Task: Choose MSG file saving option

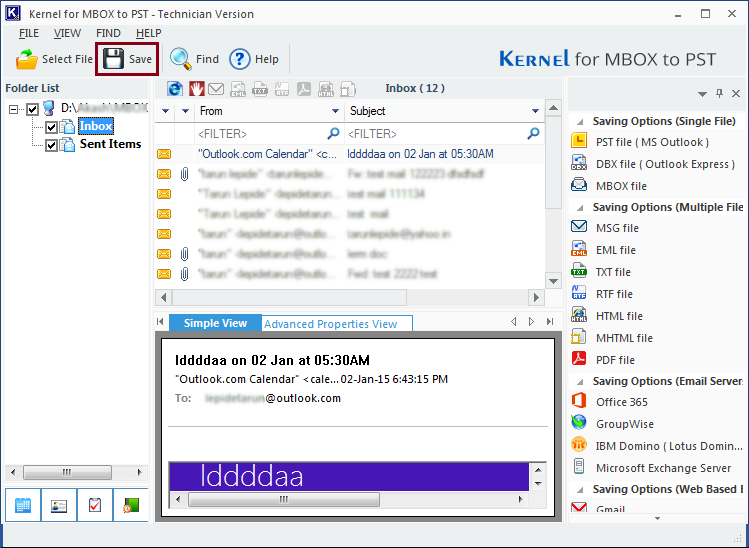Action: [x=617, y=228]
